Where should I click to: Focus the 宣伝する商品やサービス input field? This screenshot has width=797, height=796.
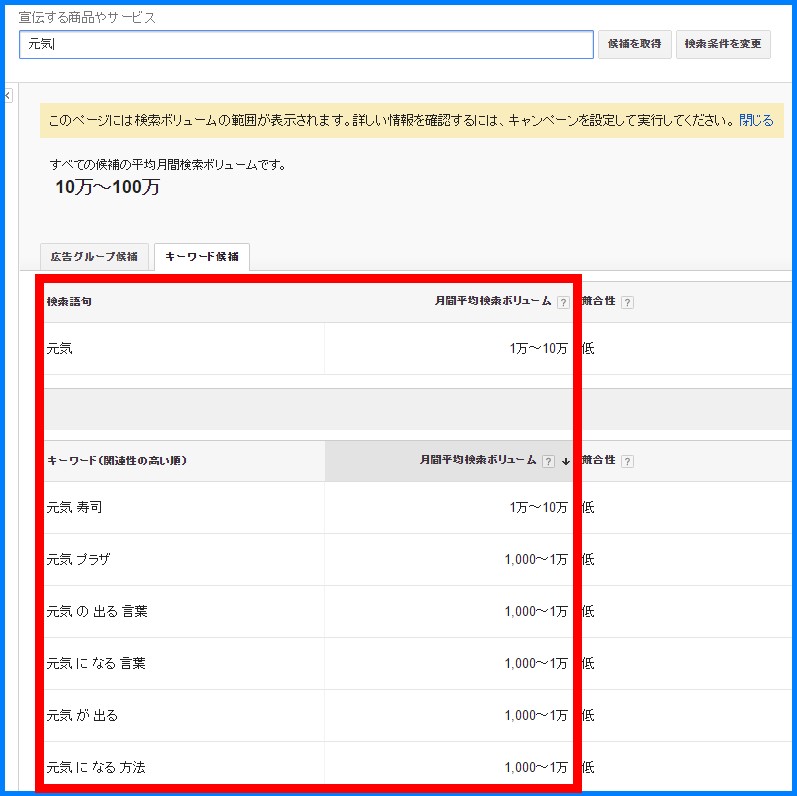pos(306,44)
